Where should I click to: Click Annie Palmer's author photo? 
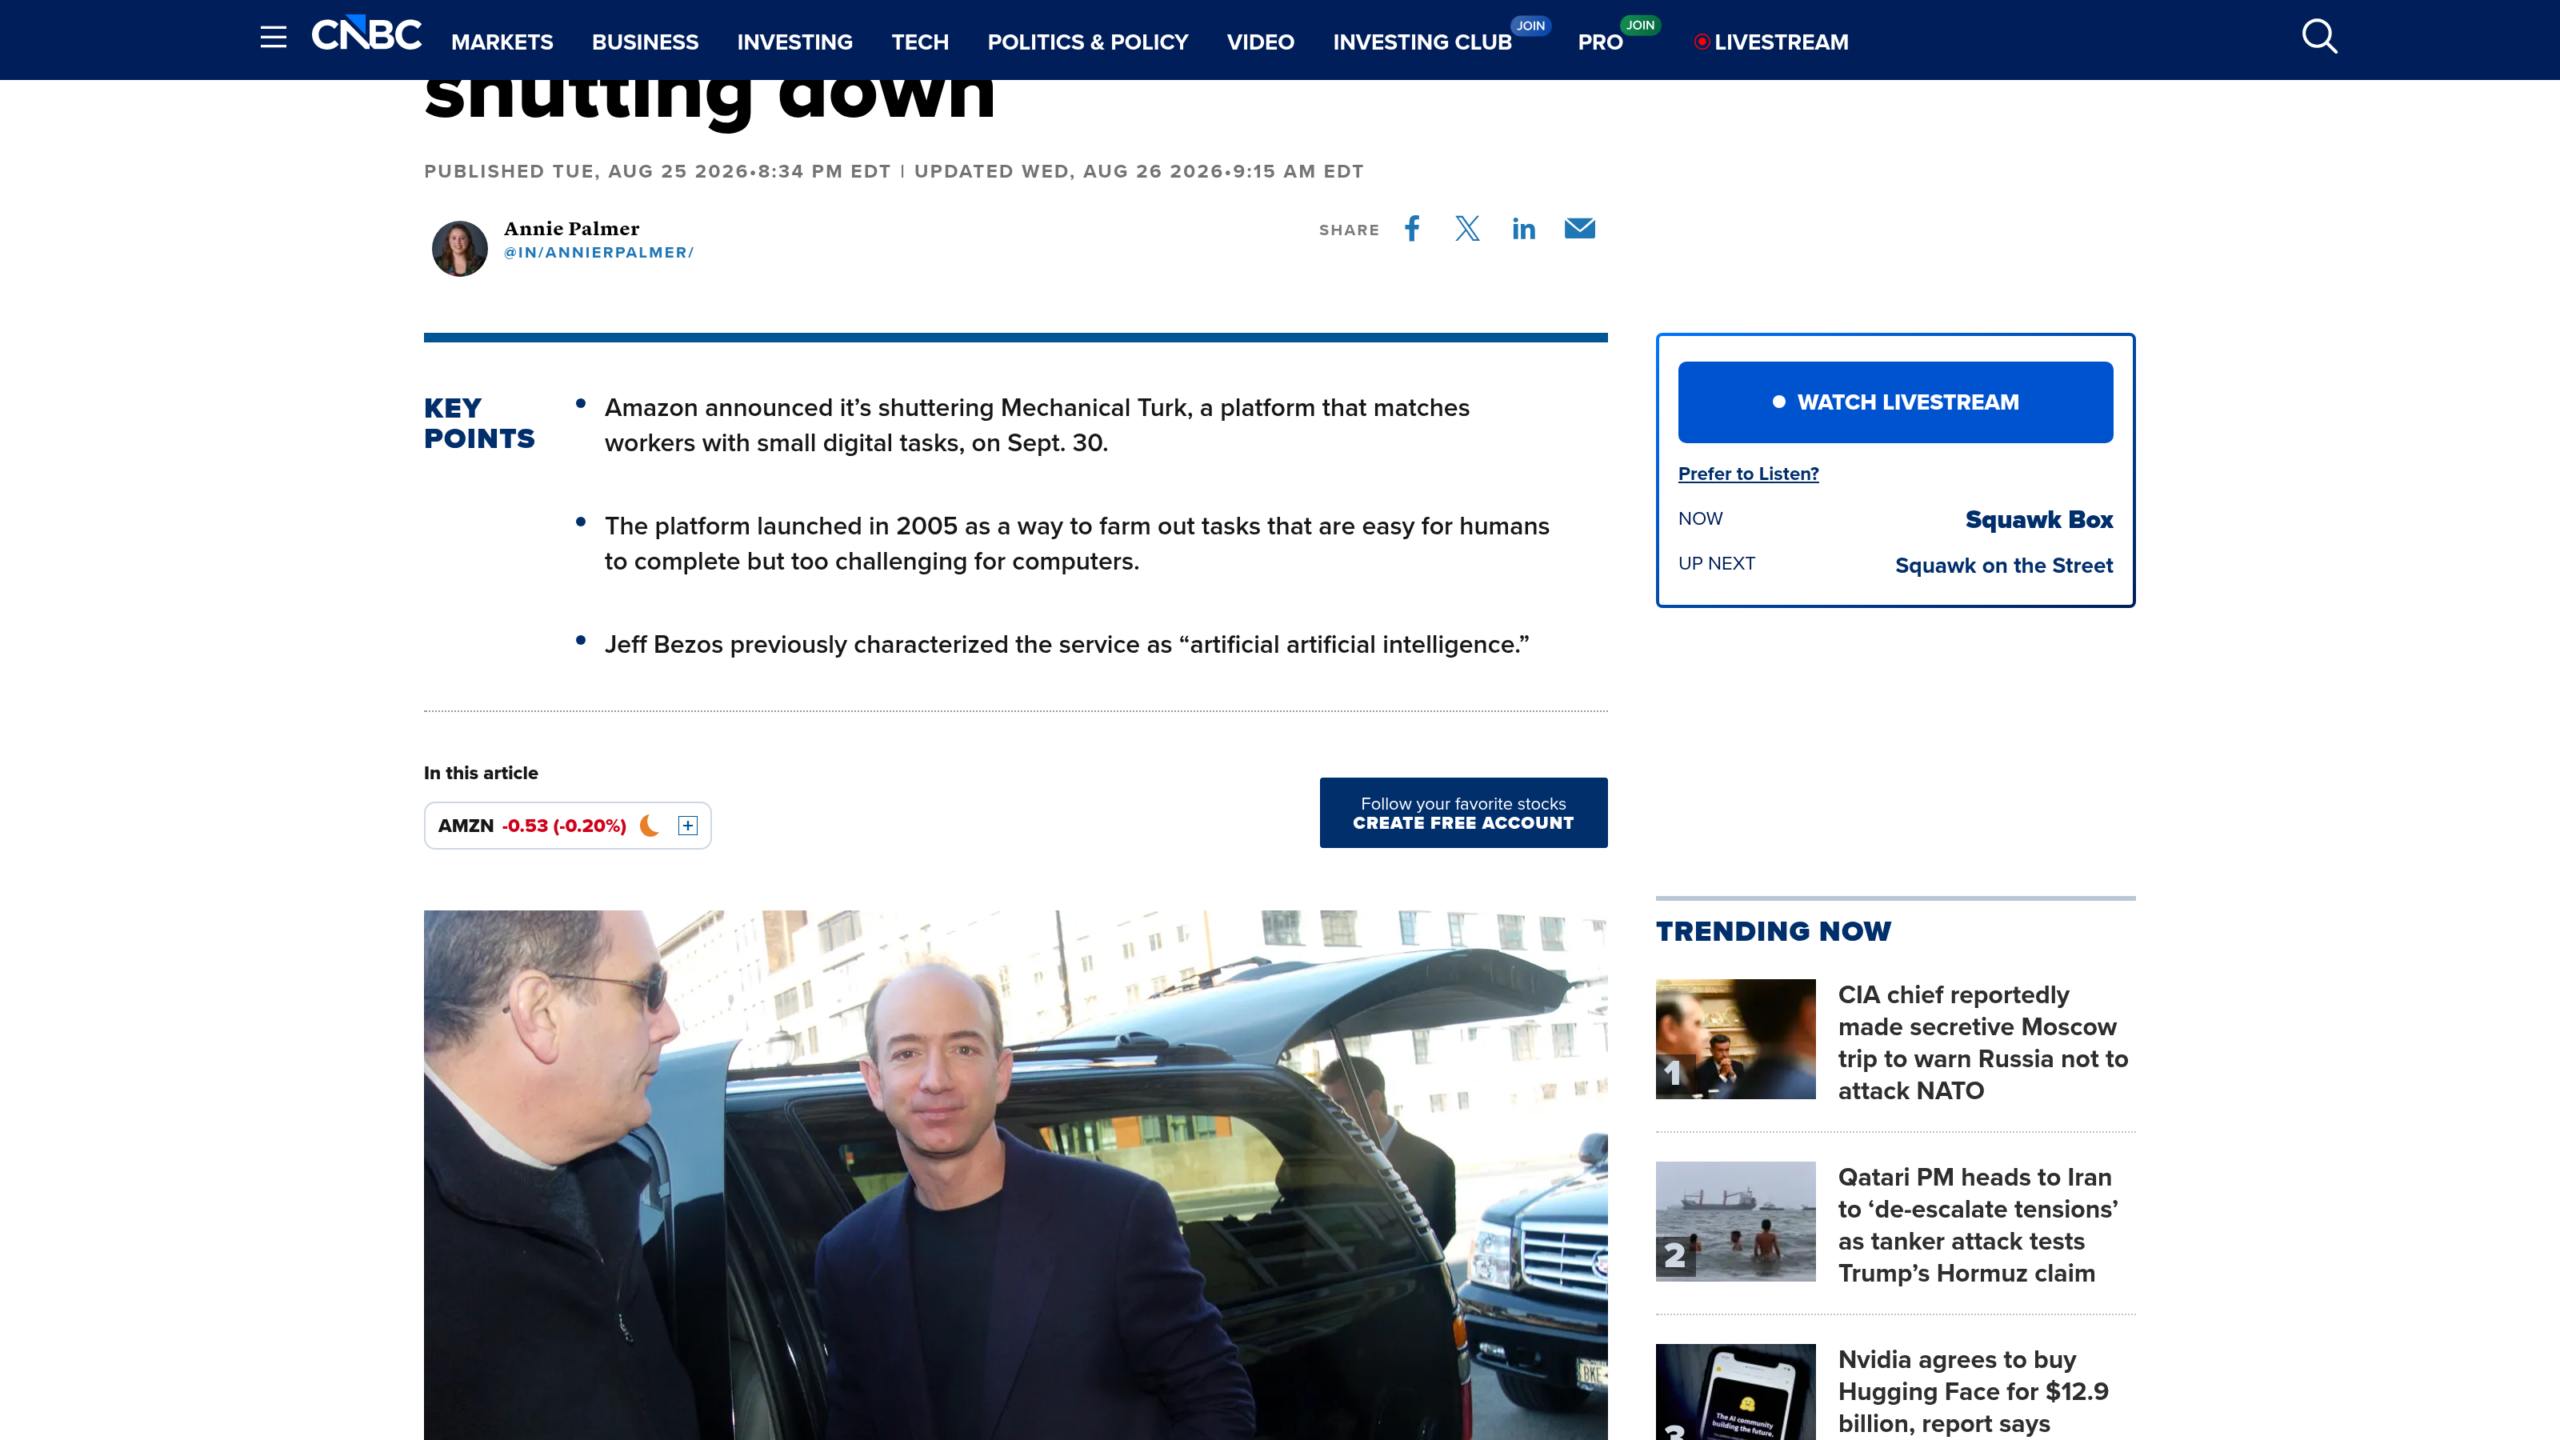(x=459, y=248)
